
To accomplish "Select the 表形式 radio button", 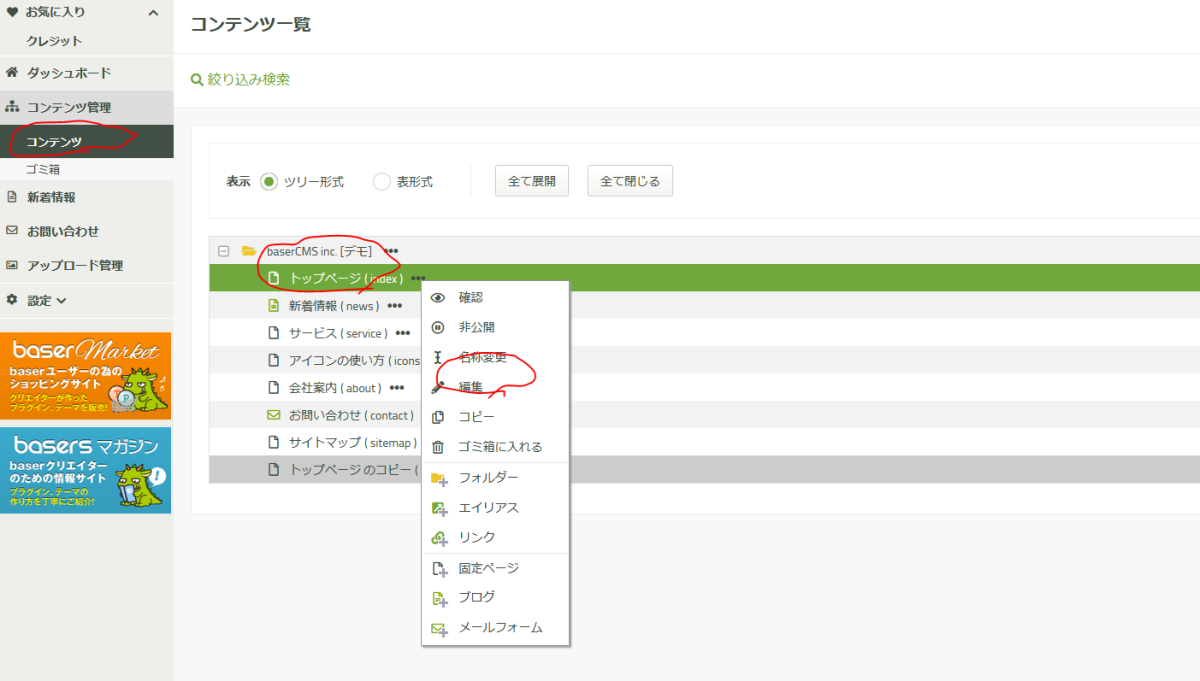I will click(381, 182).
